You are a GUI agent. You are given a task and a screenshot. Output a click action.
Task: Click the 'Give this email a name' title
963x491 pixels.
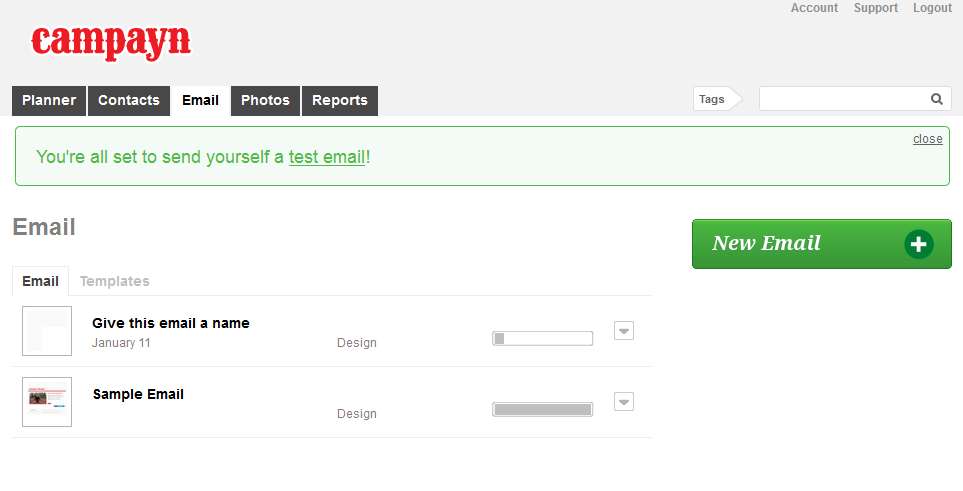[x=171, y=323]
